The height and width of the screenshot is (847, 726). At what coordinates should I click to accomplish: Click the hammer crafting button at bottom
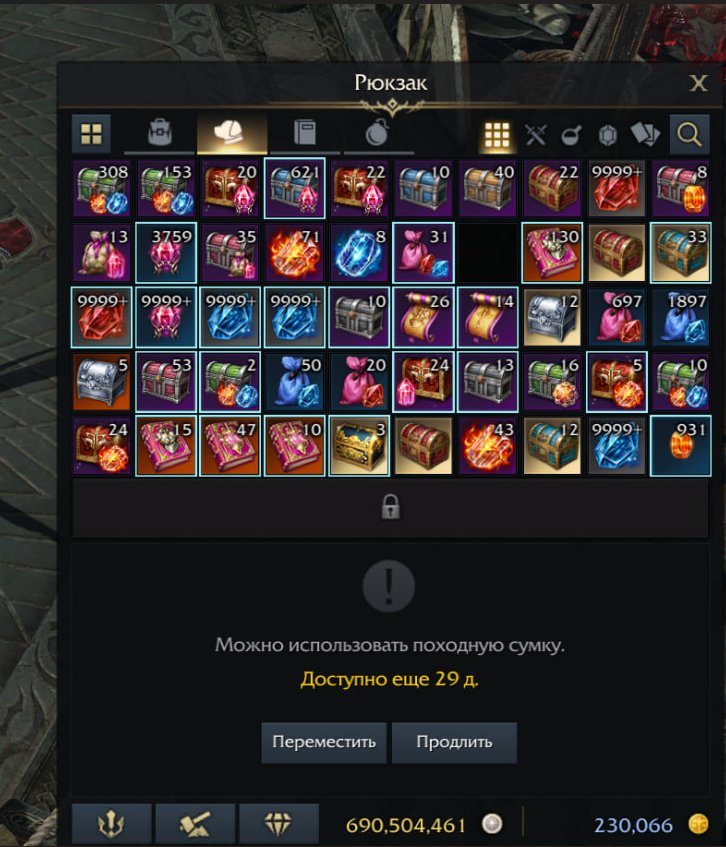click(195, 824)
